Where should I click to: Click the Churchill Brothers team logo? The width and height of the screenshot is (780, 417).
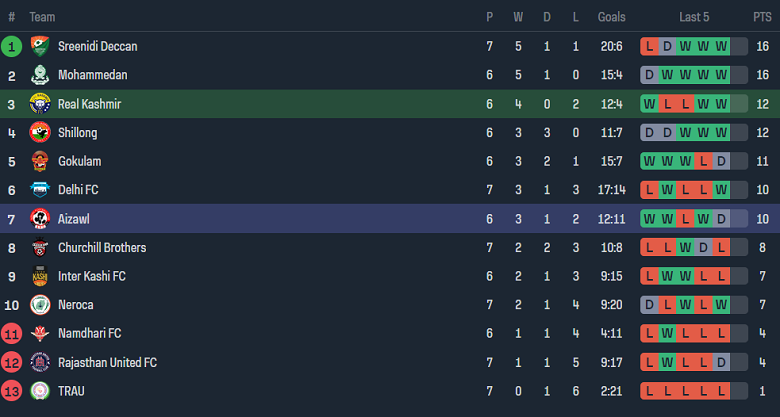(40, 248)
